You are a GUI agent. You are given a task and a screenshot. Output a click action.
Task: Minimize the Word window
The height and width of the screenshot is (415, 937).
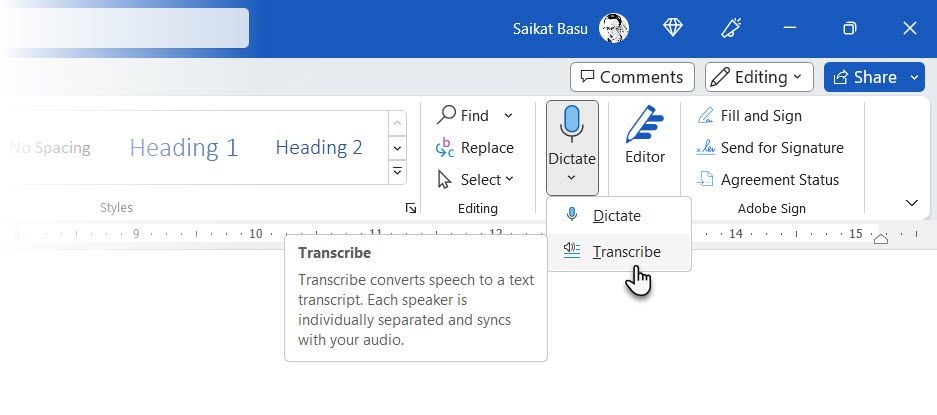[790, 28]
